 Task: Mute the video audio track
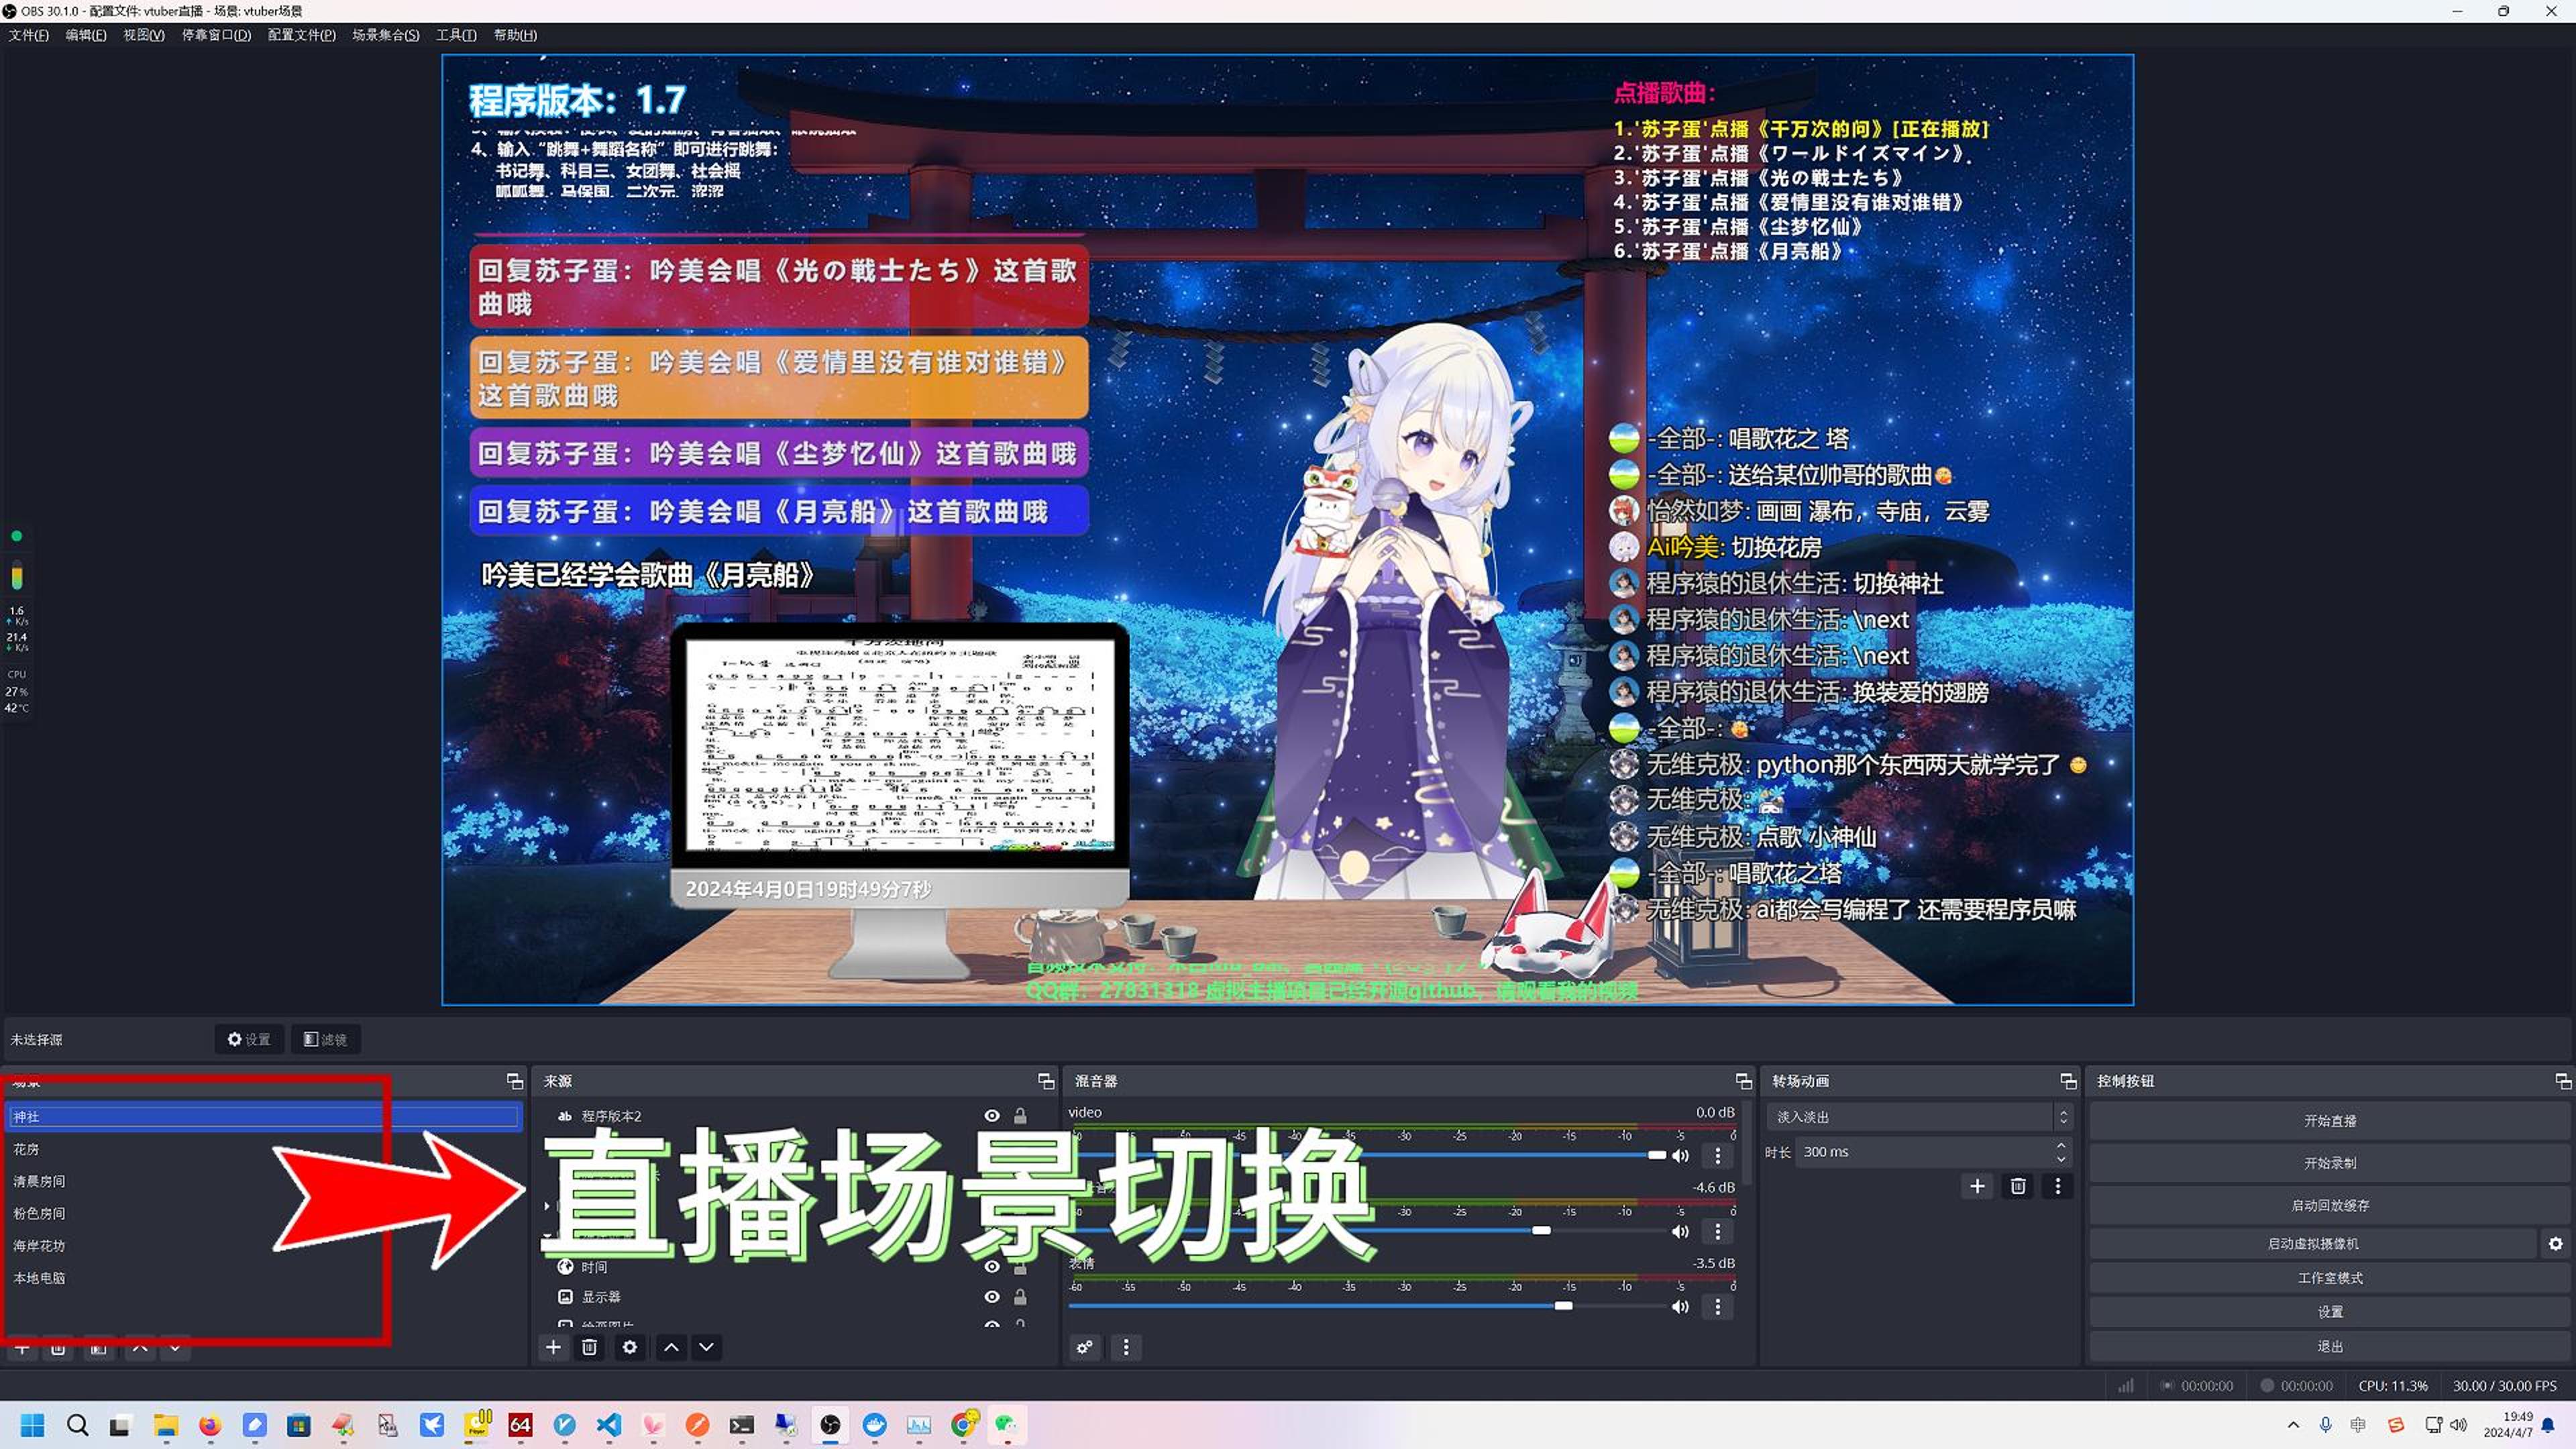point(1681,1156)
